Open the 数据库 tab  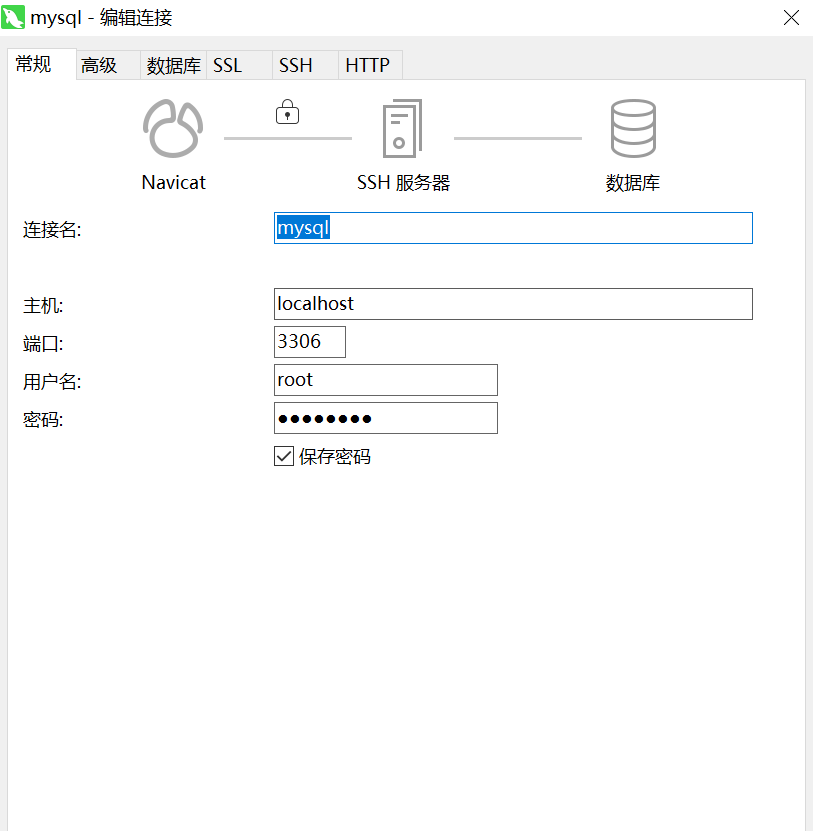173,65
